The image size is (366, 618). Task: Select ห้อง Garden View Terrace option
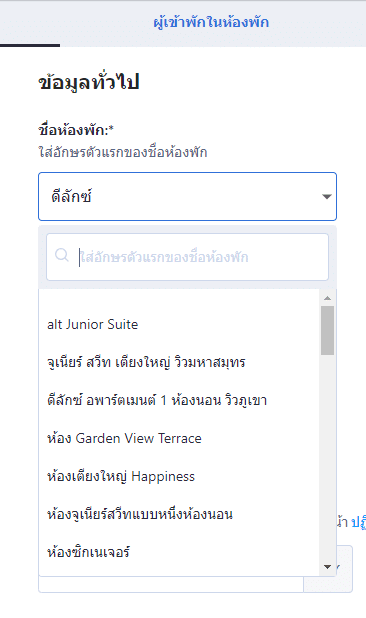click(x=179, y=438)
